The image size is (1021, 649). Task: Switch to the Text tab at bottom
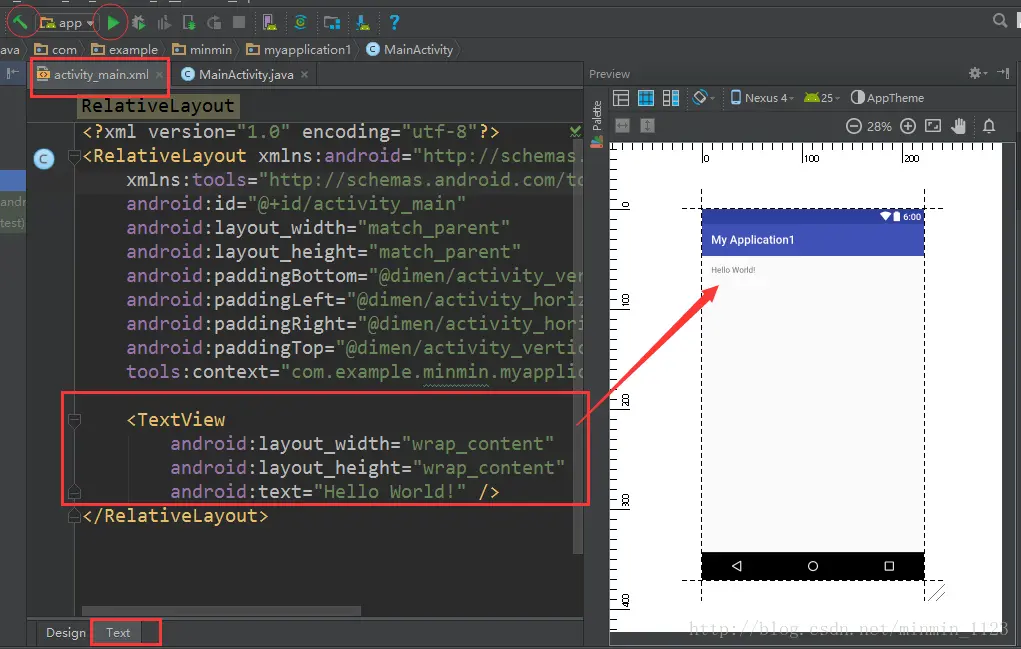[118, 633]
